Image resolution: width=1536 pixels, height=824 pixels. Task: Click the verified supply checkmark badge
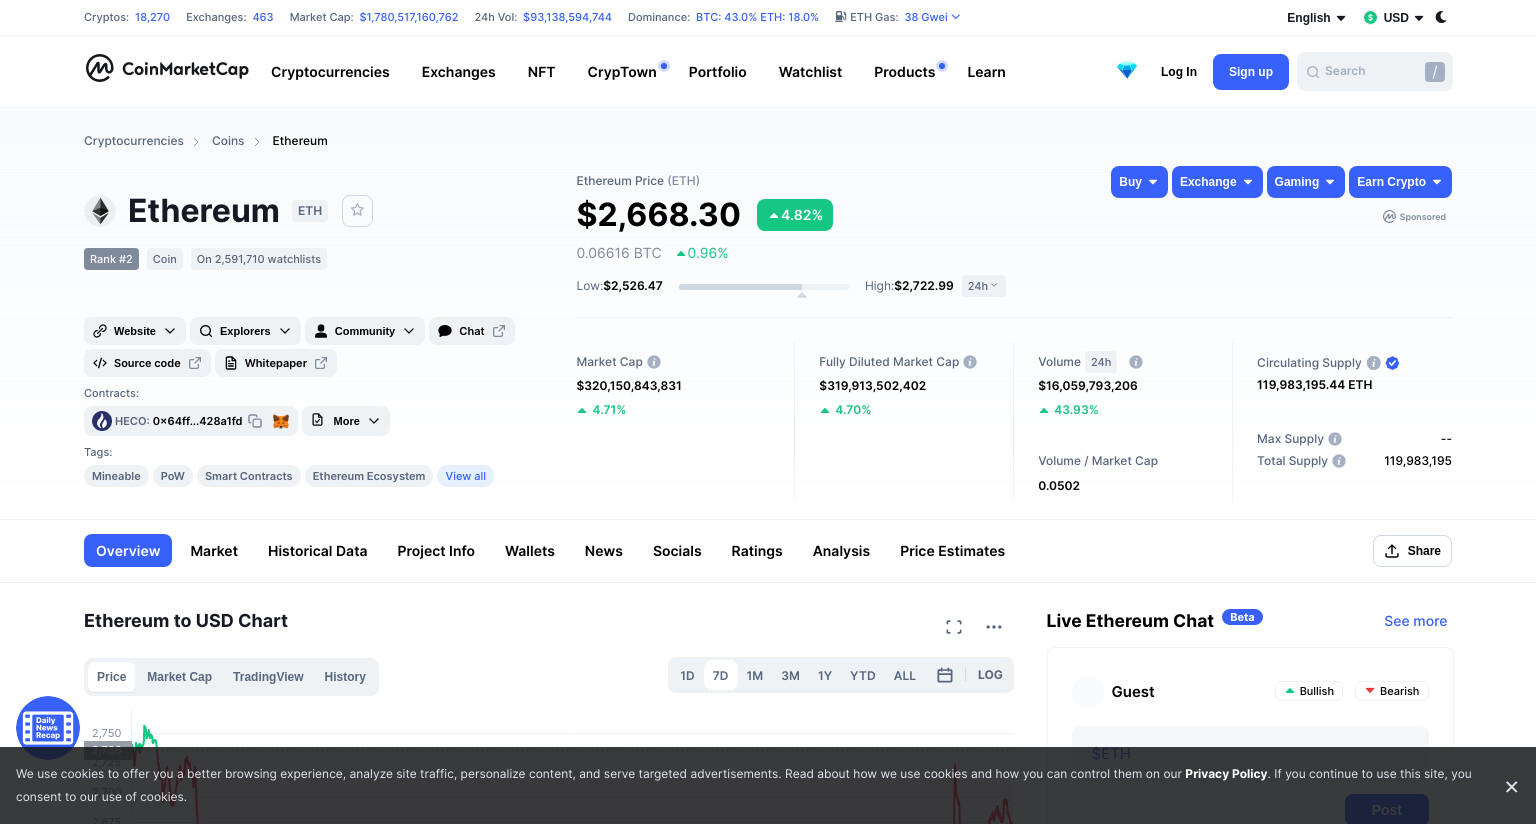(1393, 363)
